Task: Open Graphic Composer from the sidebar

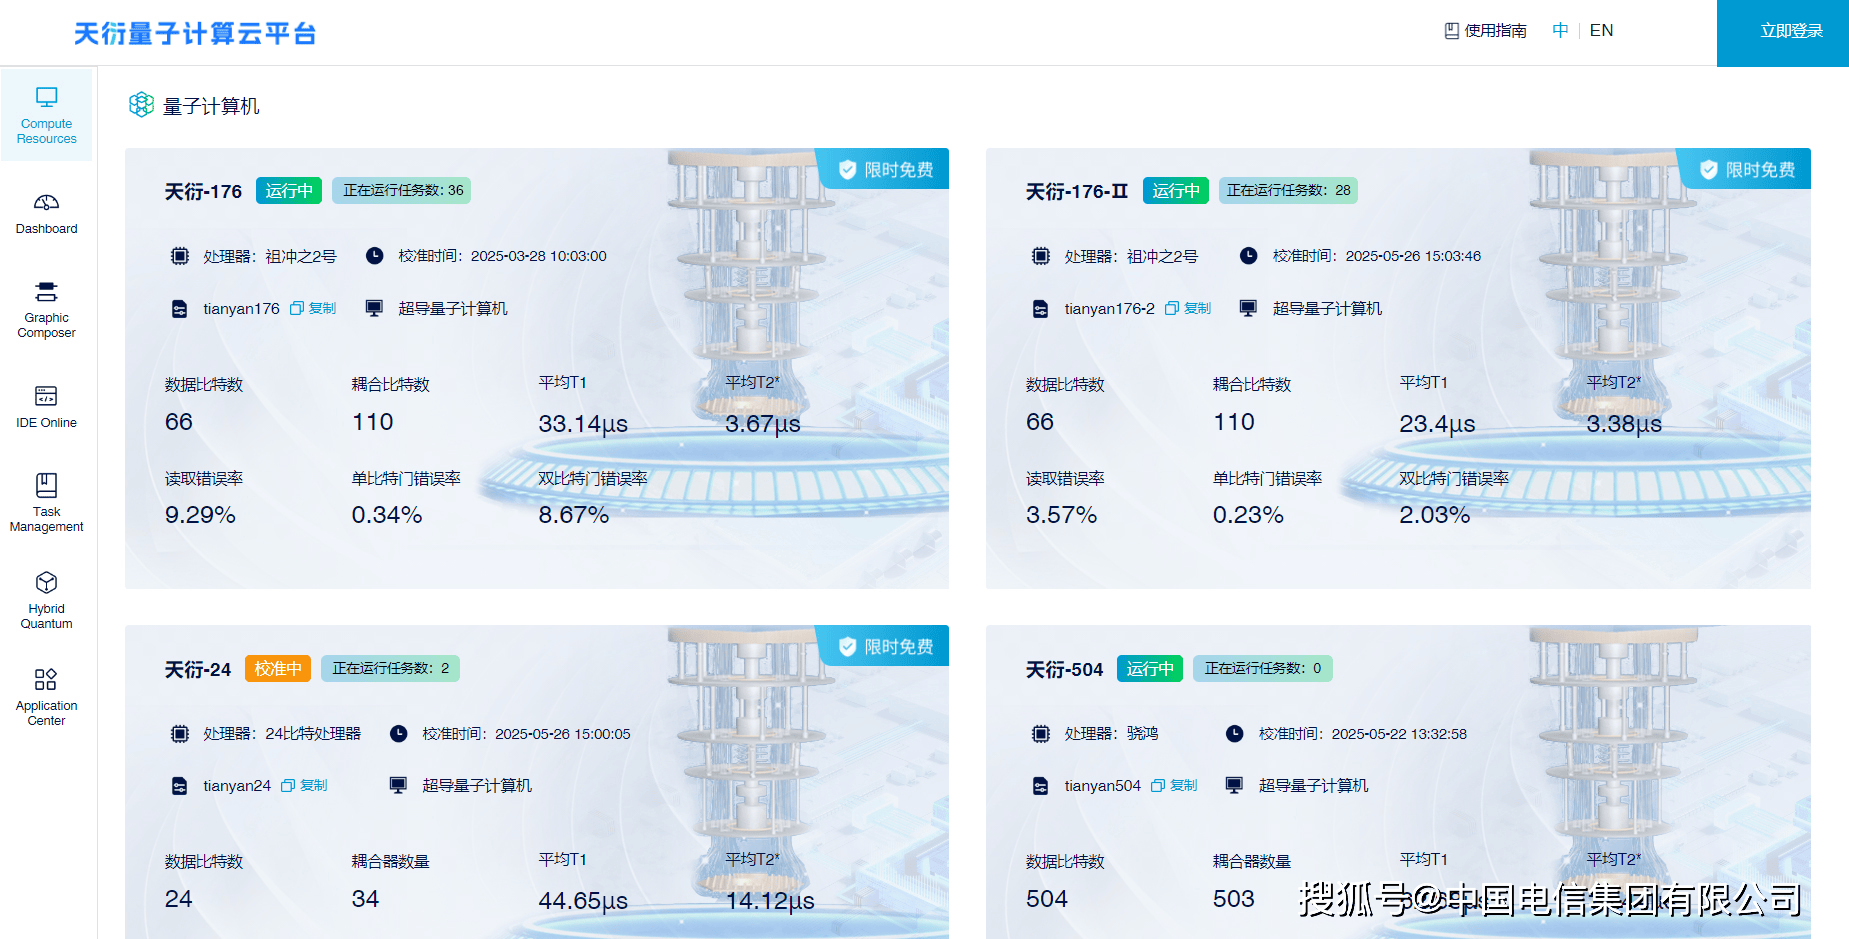Action: click(x=46, y=309)
